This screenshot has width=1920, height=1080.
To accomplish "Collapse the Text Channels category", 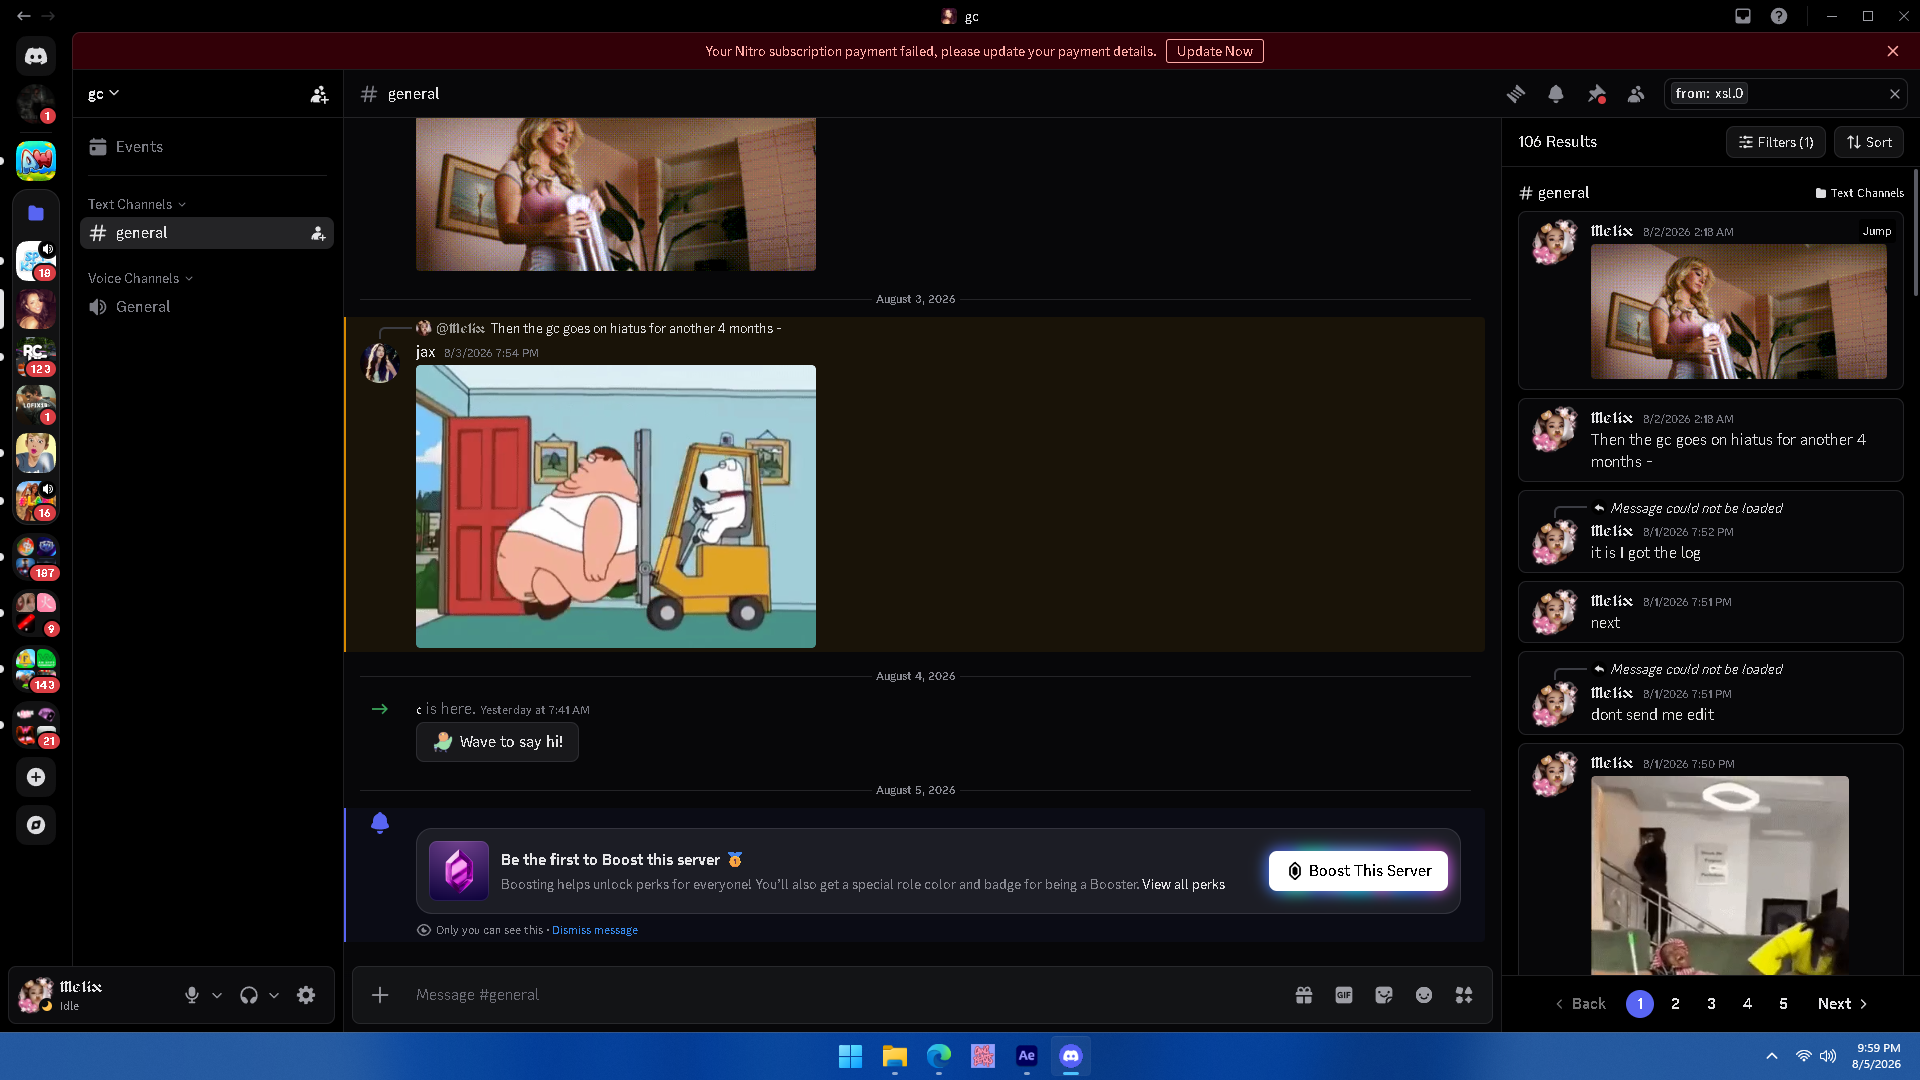I will click(x=137, y=204).
